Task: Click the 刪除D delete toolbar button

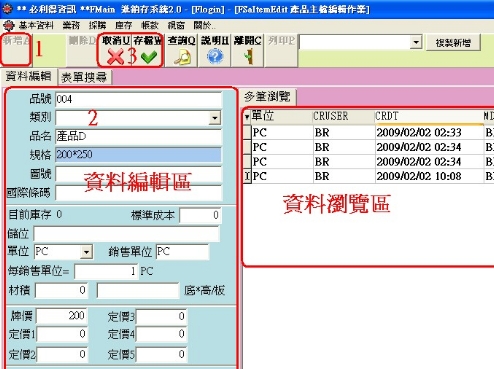Action: [x=82, y=50]
